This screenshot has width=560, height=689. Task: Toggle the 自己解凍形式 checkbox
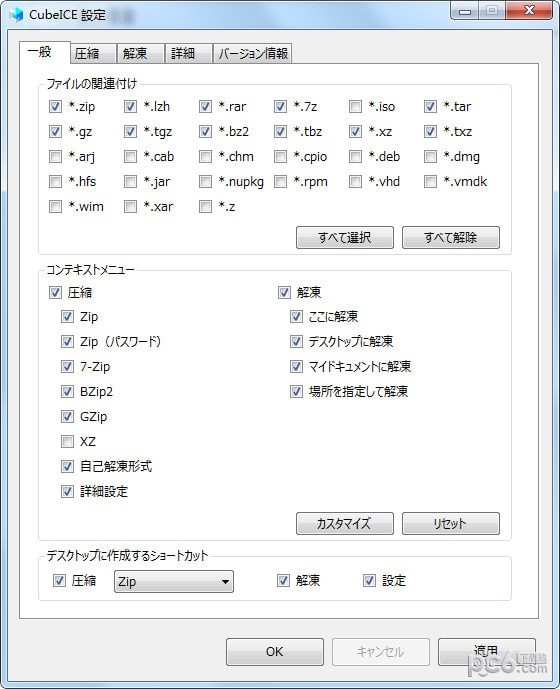[x=67, y=466]
